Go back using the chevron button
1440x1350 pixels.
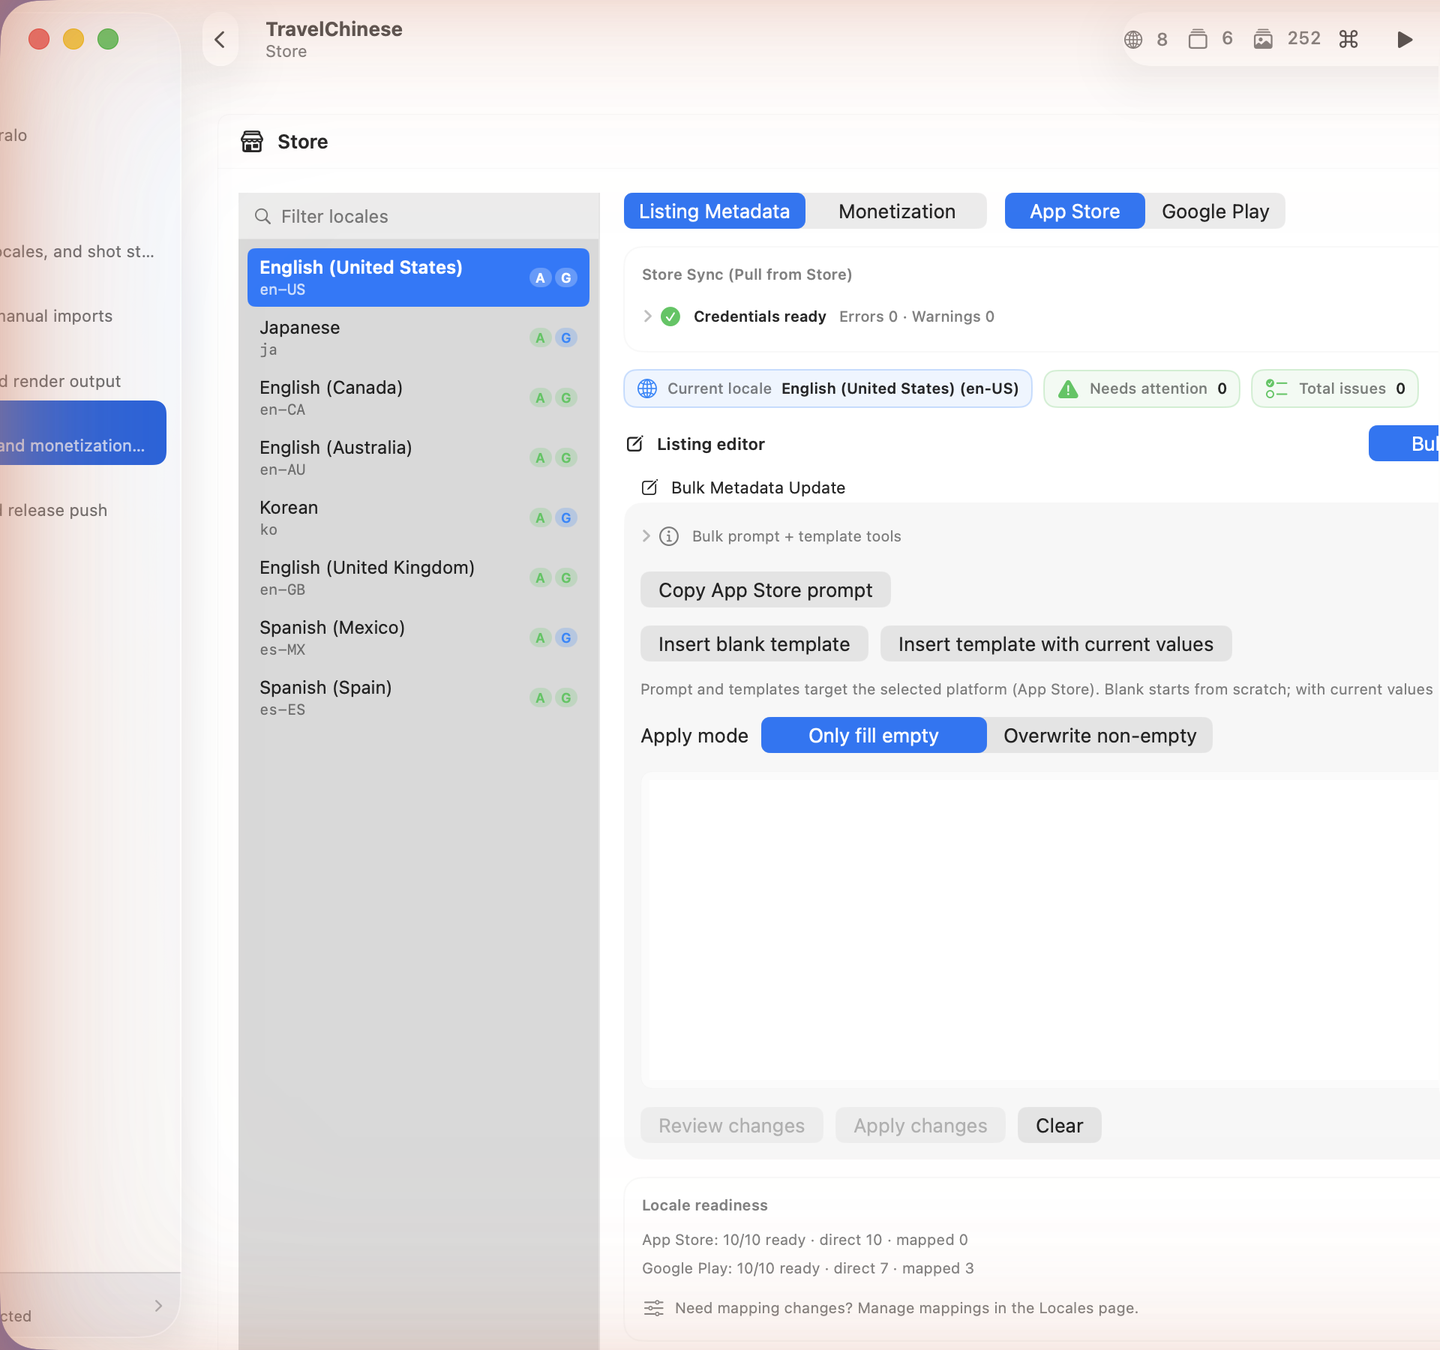(x=220, y=40)
